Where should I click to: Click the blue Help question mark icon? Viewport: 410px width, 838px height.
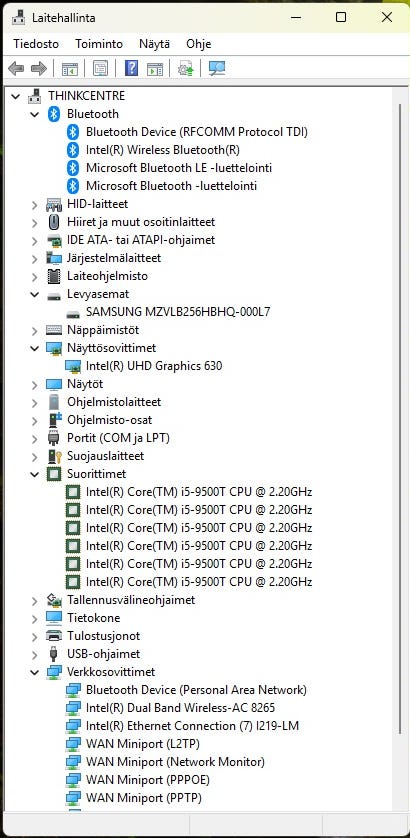(x=131, y=68)
